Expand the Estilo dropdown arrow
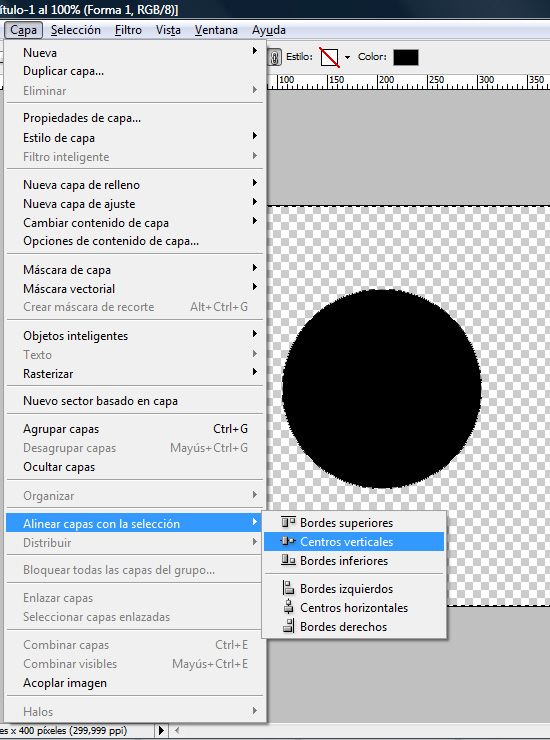Screen dimensions: 550x740 (347, 58)
